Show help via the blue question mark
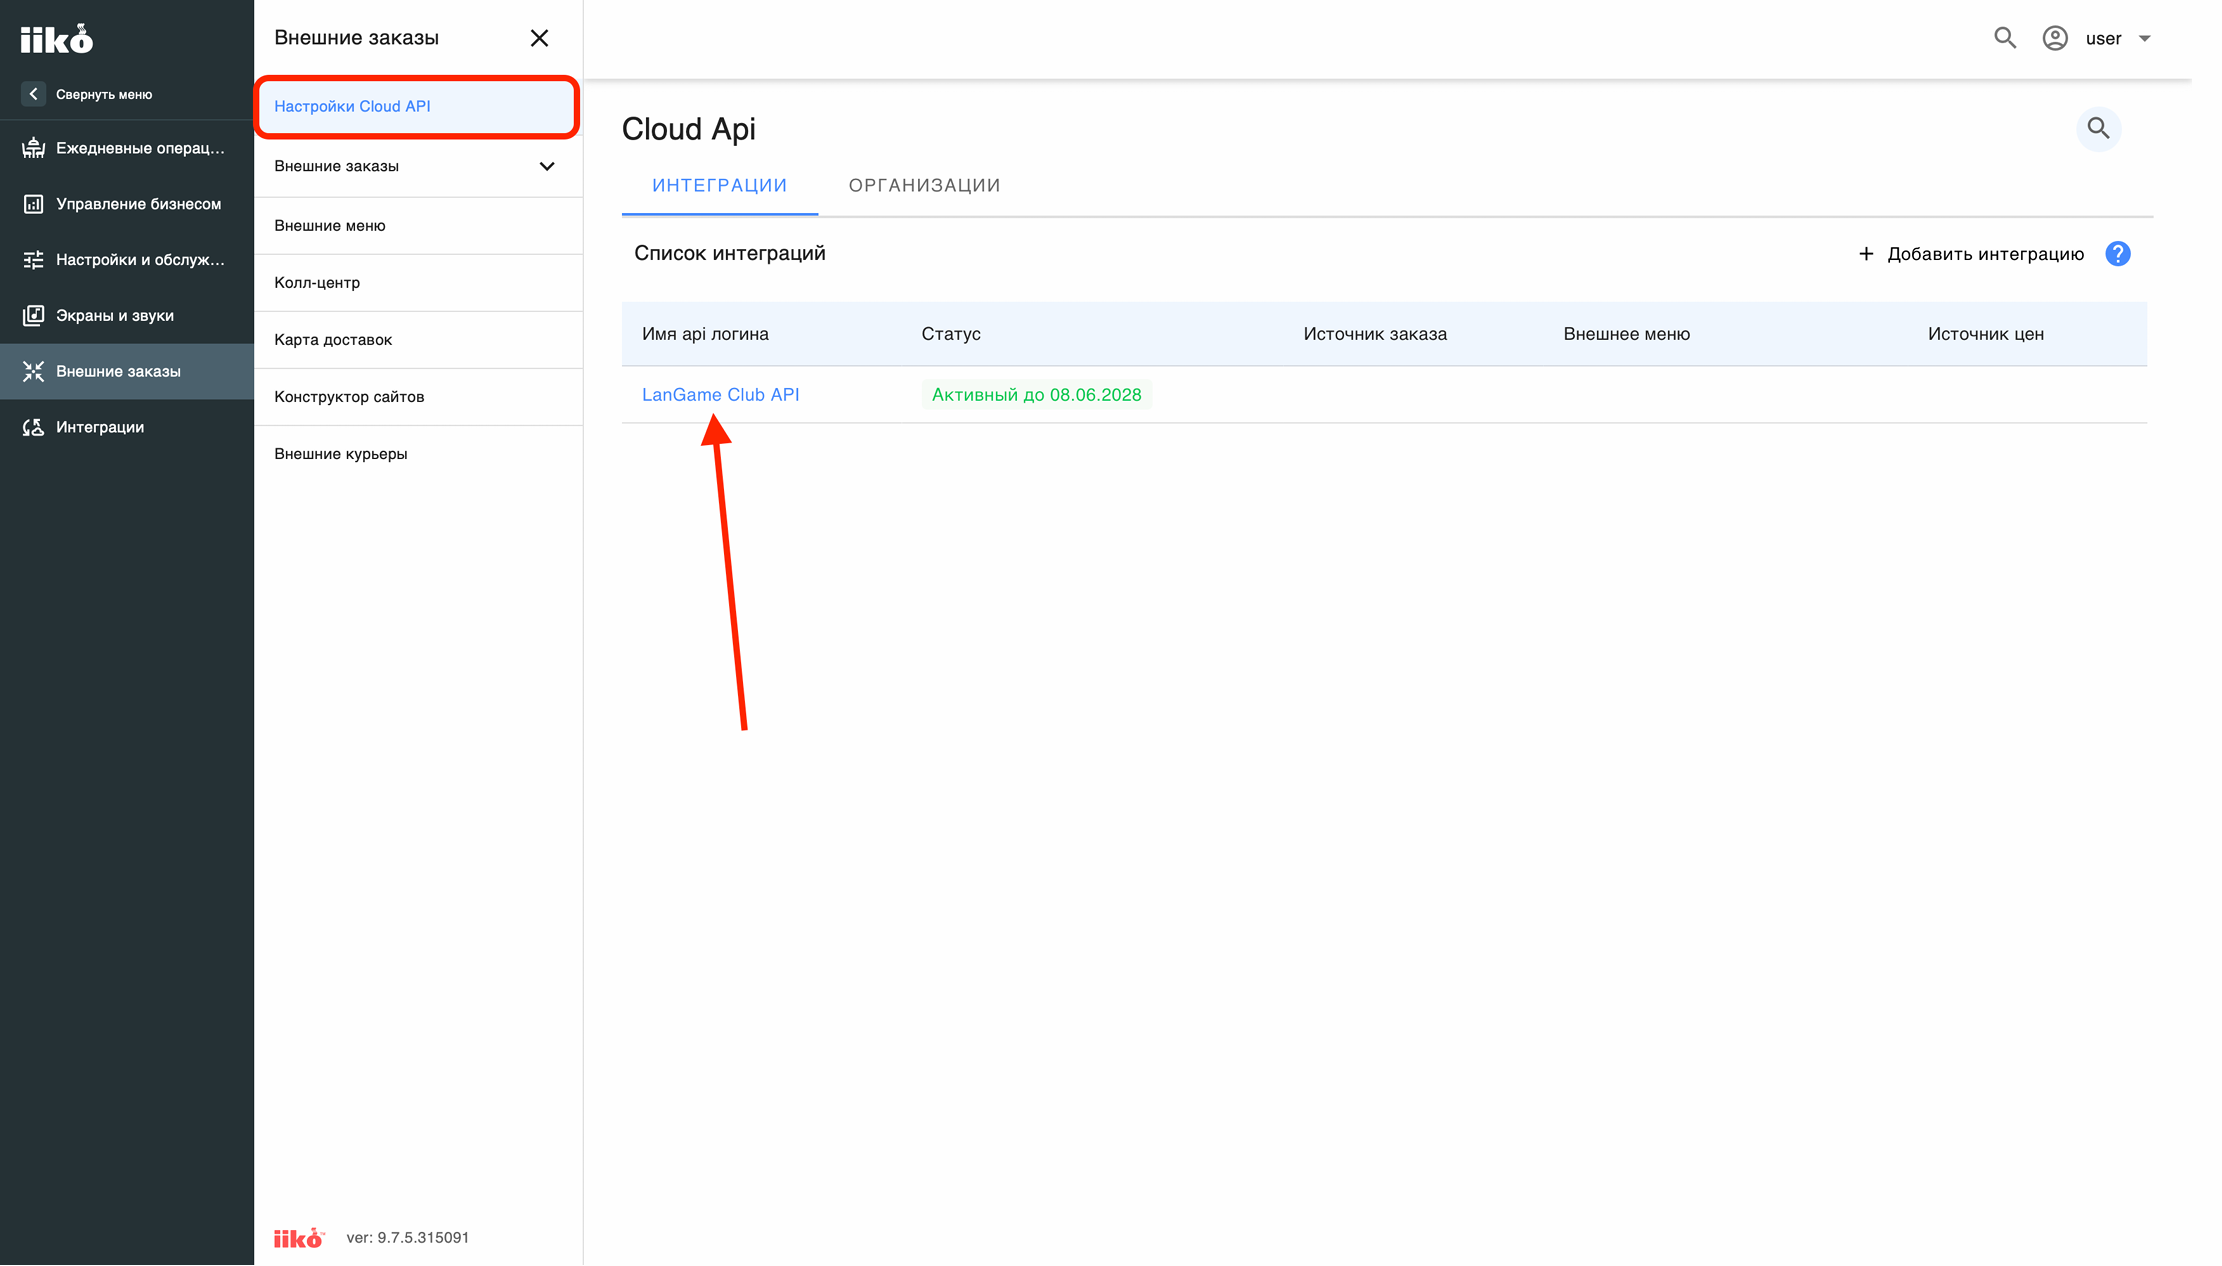The image size is (2222, 1266). tap(2117, 254)
